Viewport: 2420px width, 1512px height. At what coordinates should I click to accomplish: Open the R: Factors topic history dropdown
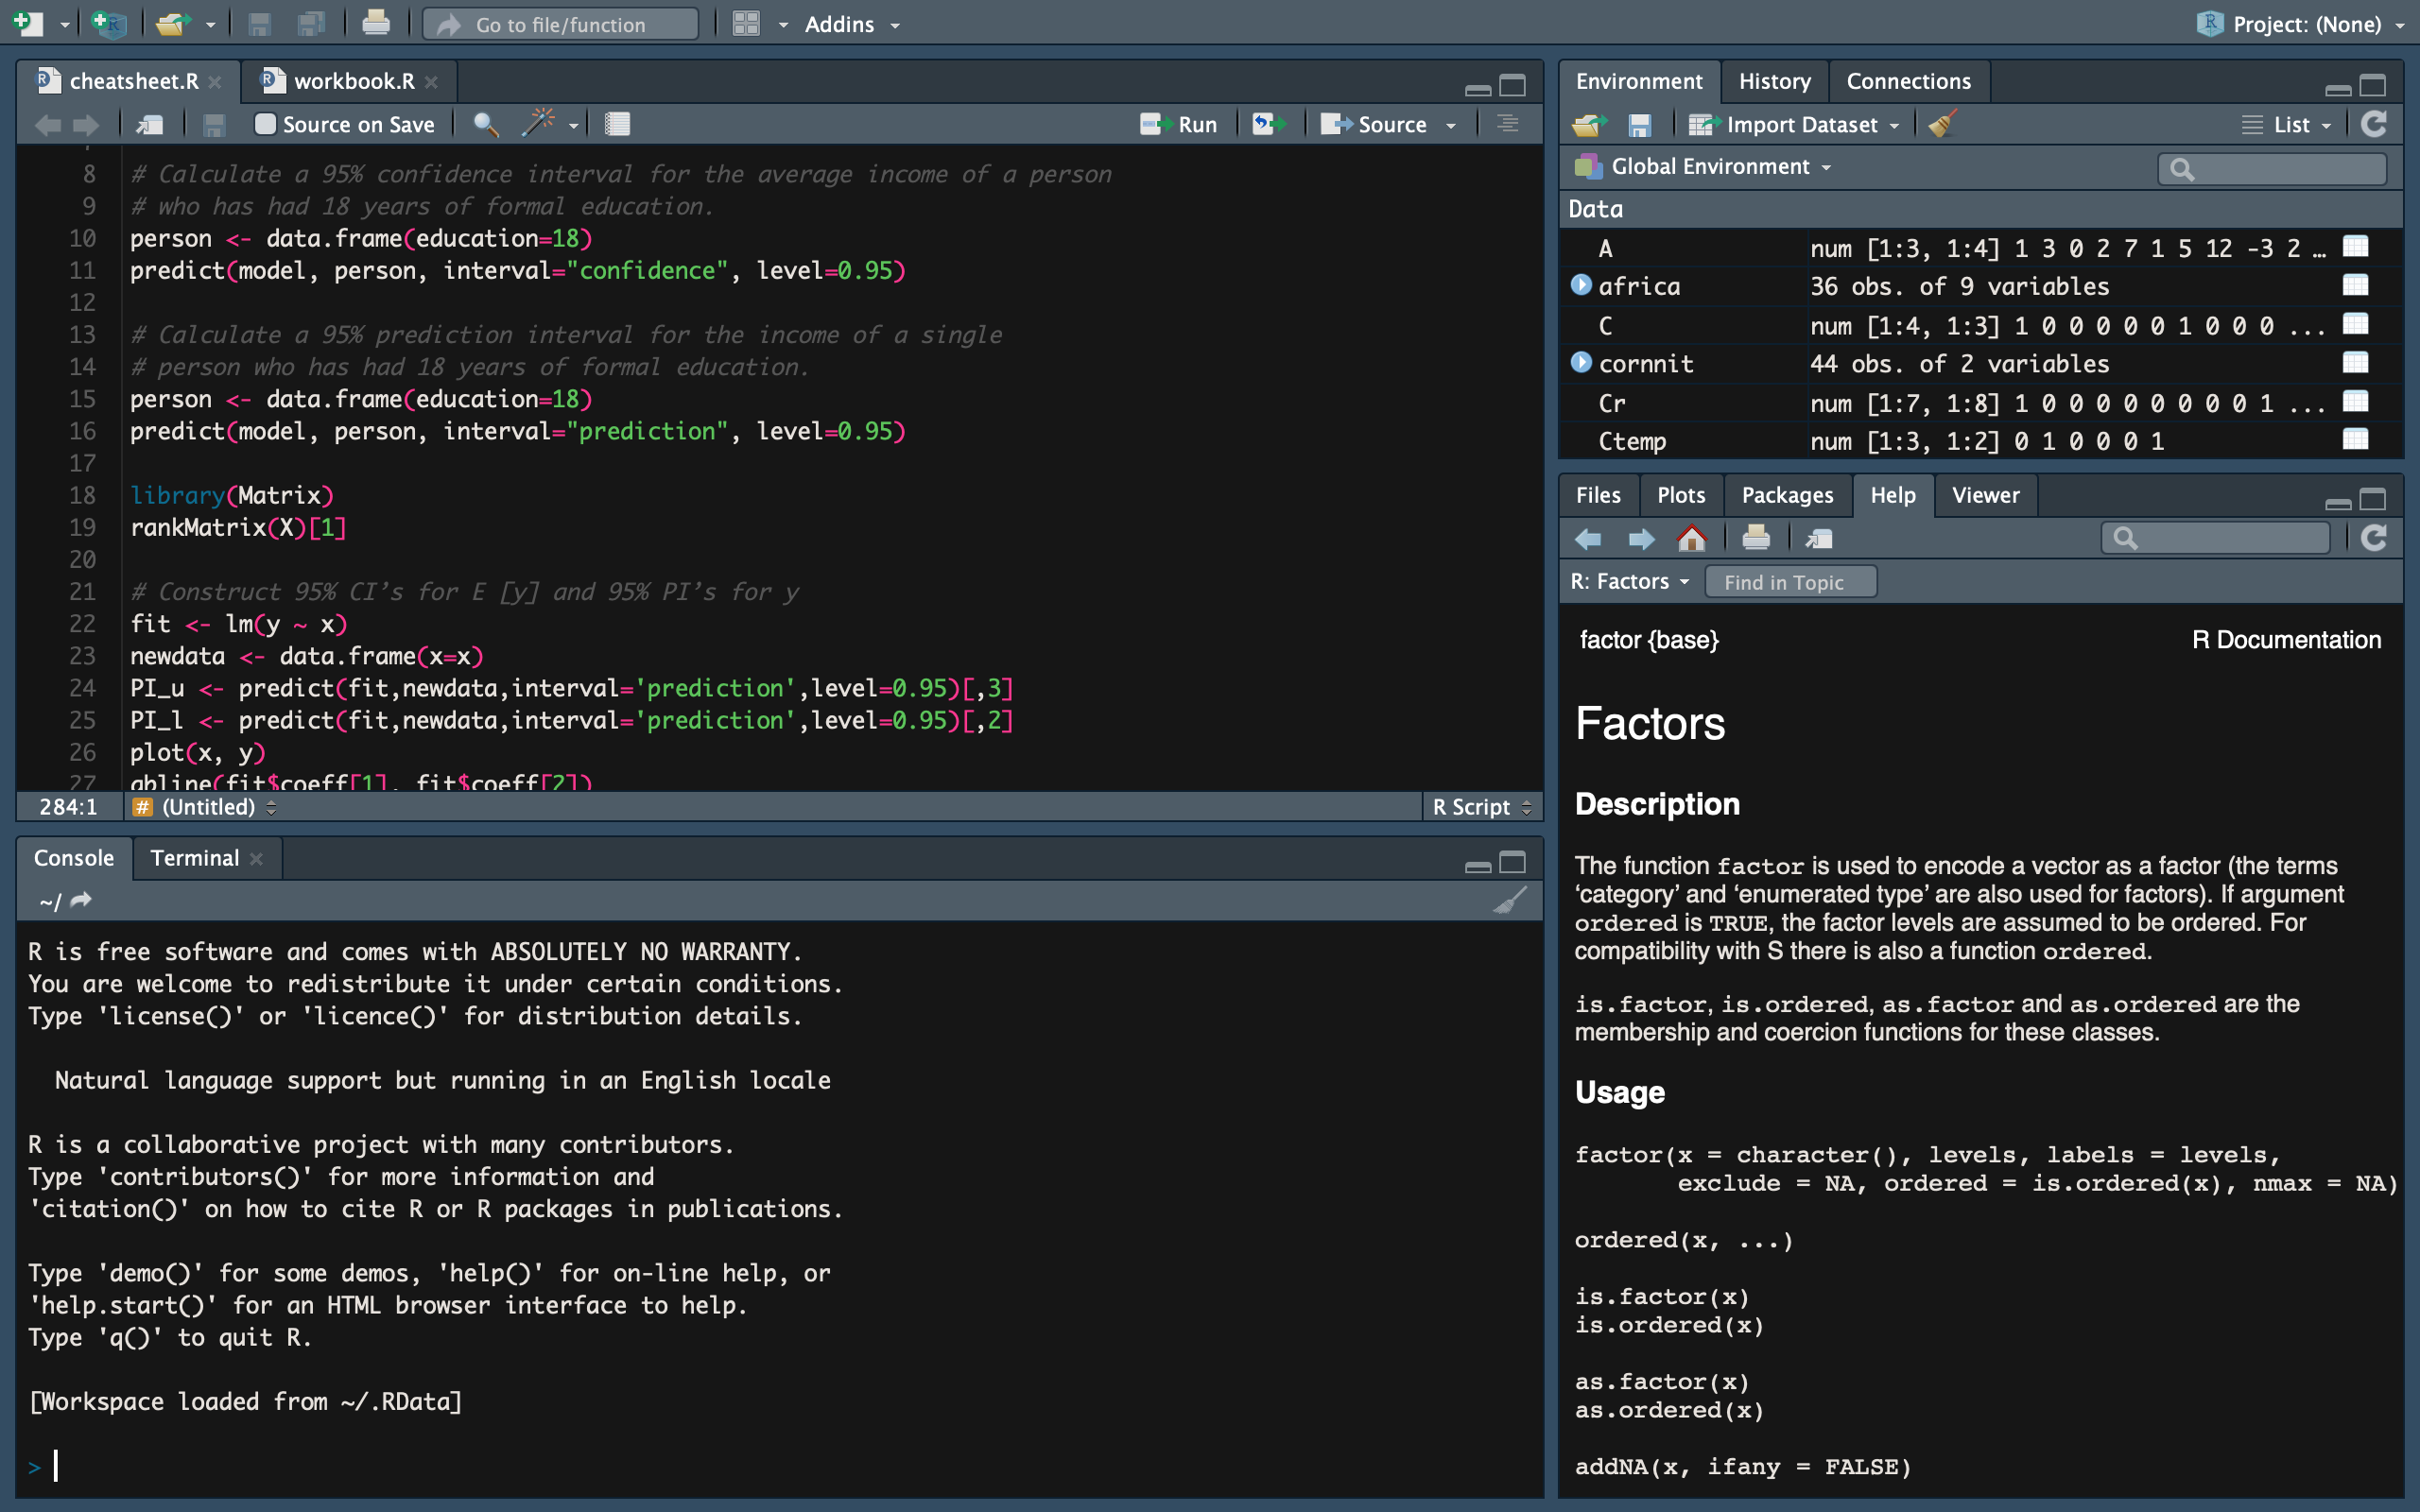(x=1629, y=581)
